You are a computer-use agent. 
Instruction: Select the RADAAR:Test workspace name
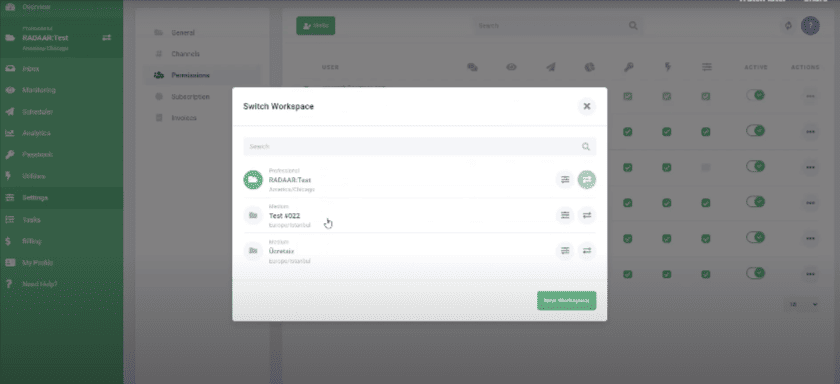[290, 180]
